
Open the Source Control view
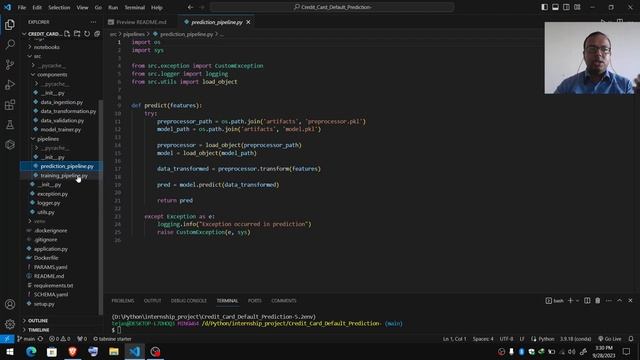click(x=10, y=64)
